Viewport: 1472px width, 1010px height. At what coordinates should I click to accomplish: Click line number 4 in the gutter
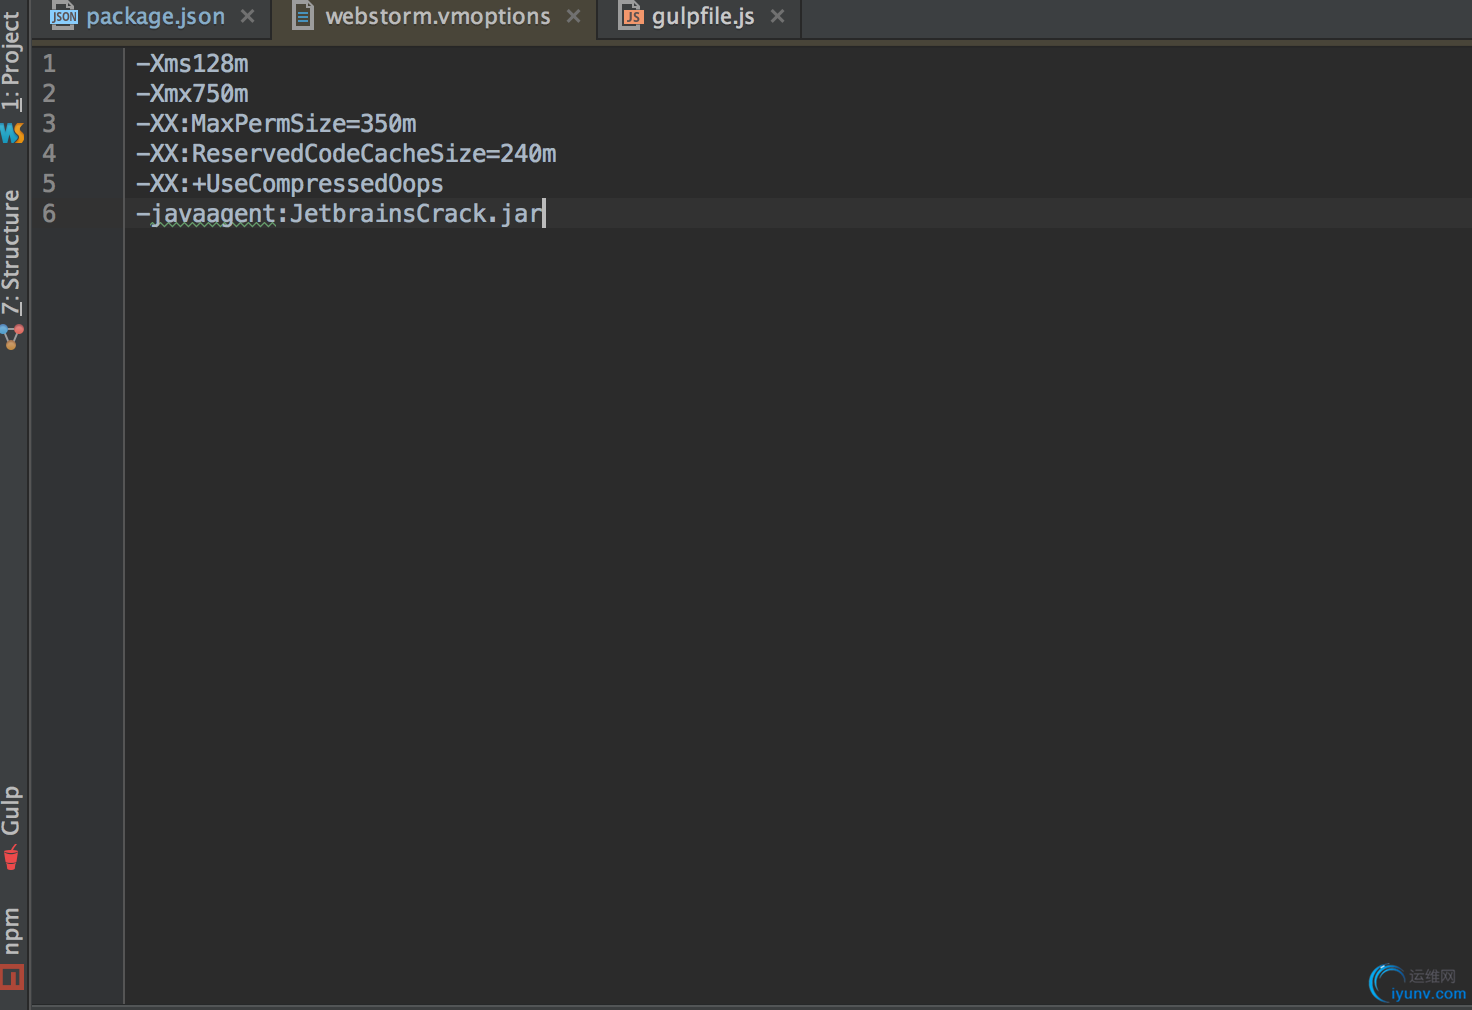click(x=49, y=154)
